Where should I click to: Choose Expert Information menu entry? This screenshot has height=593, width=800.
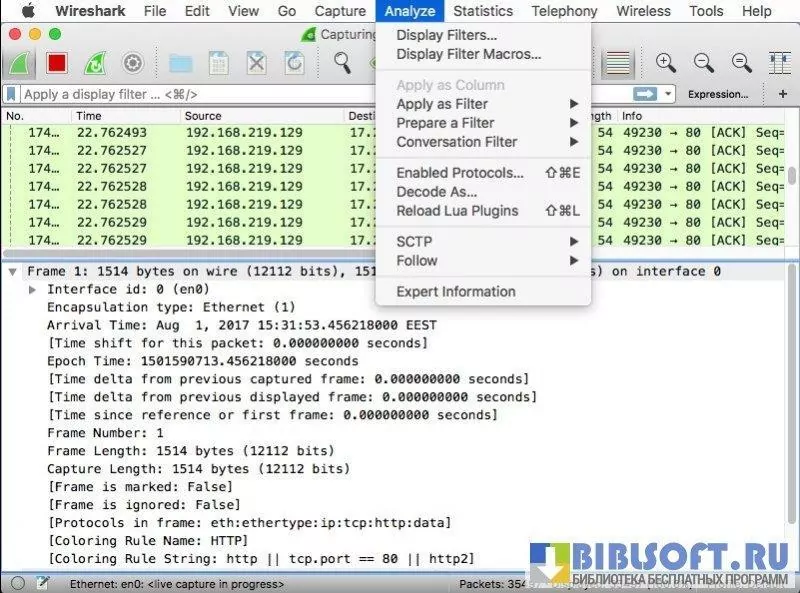(x=455, y=292)
